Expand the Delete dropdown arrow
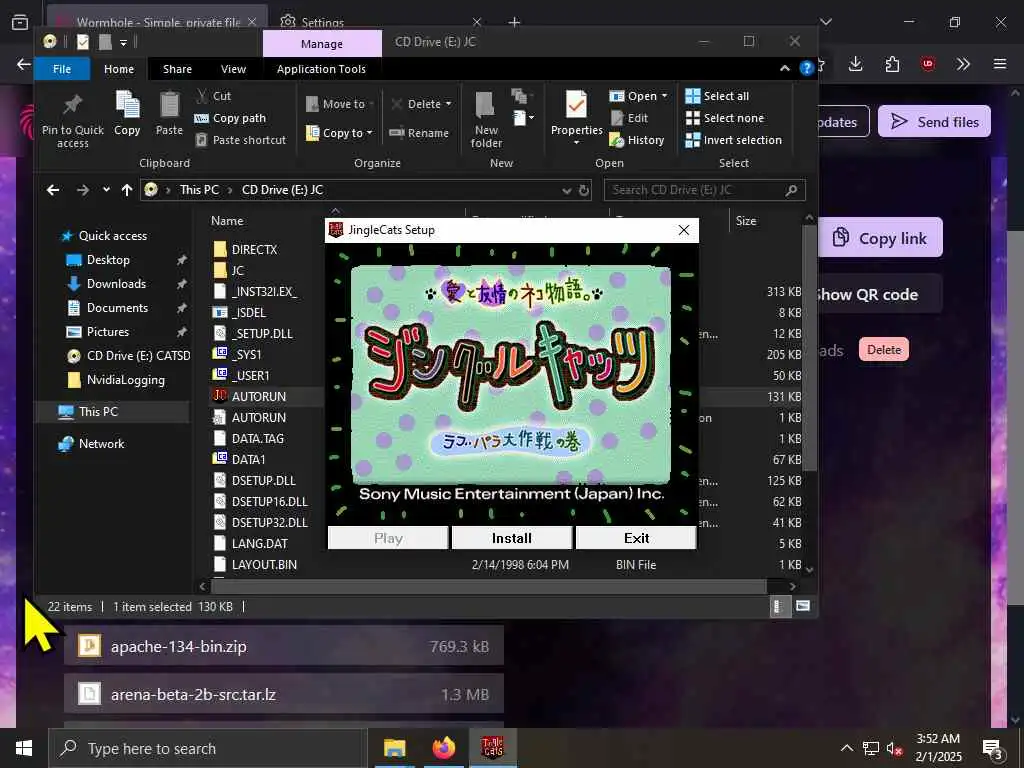This screenshot has height=768, width=1024. [x=449, y=104]
